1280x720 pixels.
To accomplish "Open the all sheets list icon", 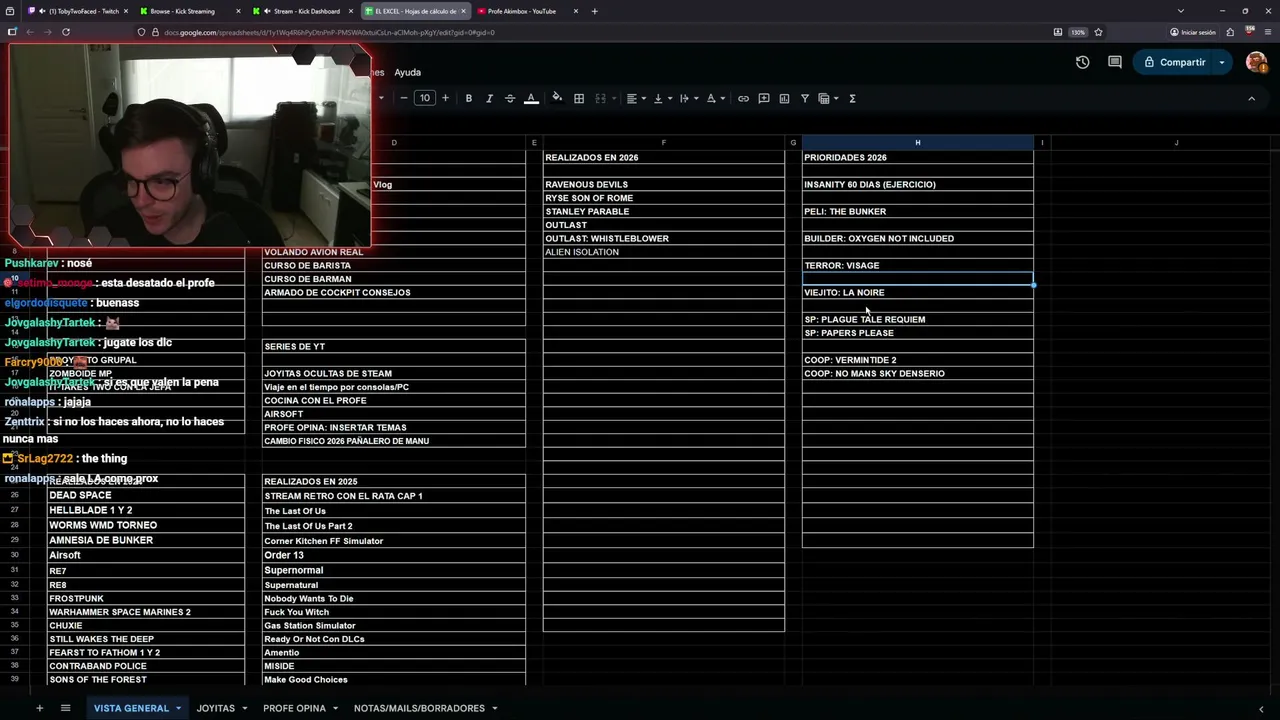I will click(x=65, y=708).
